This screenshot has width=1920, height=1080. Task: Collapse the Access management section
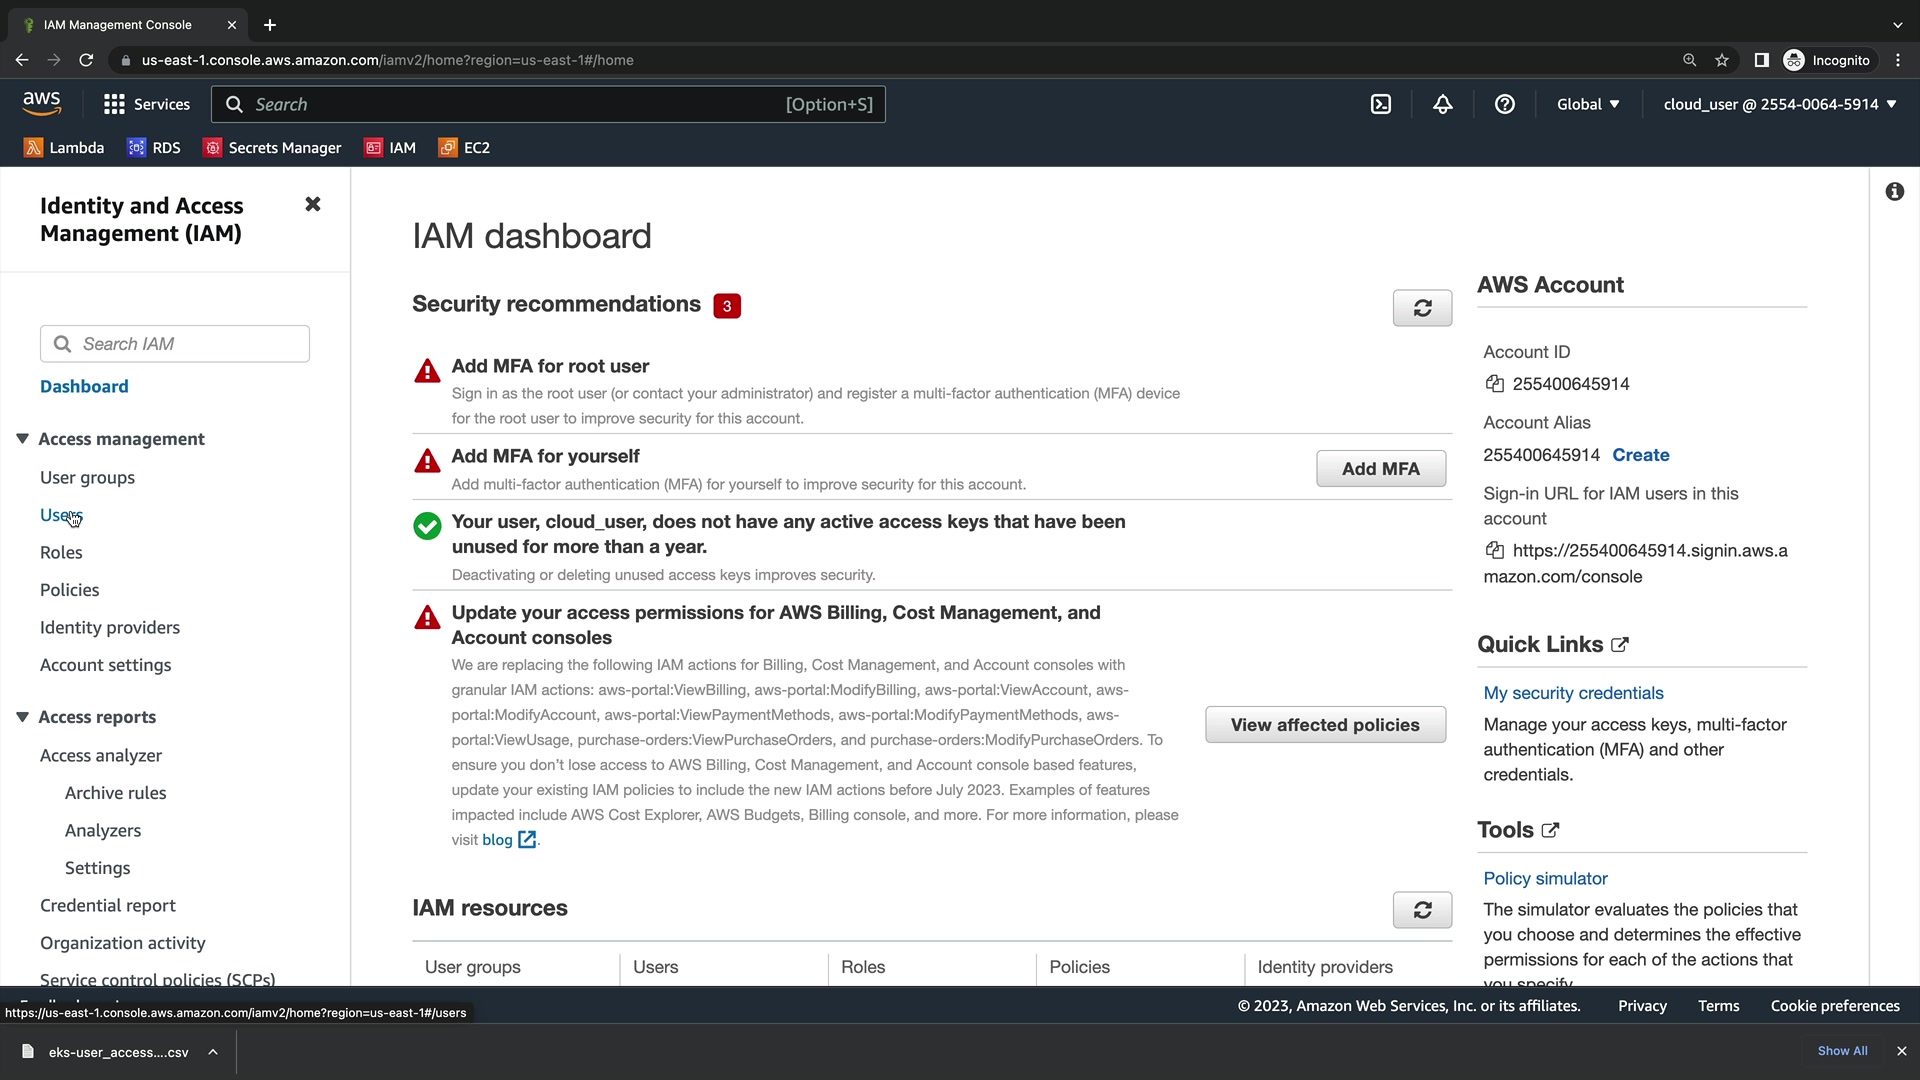(x=22, y=439)
